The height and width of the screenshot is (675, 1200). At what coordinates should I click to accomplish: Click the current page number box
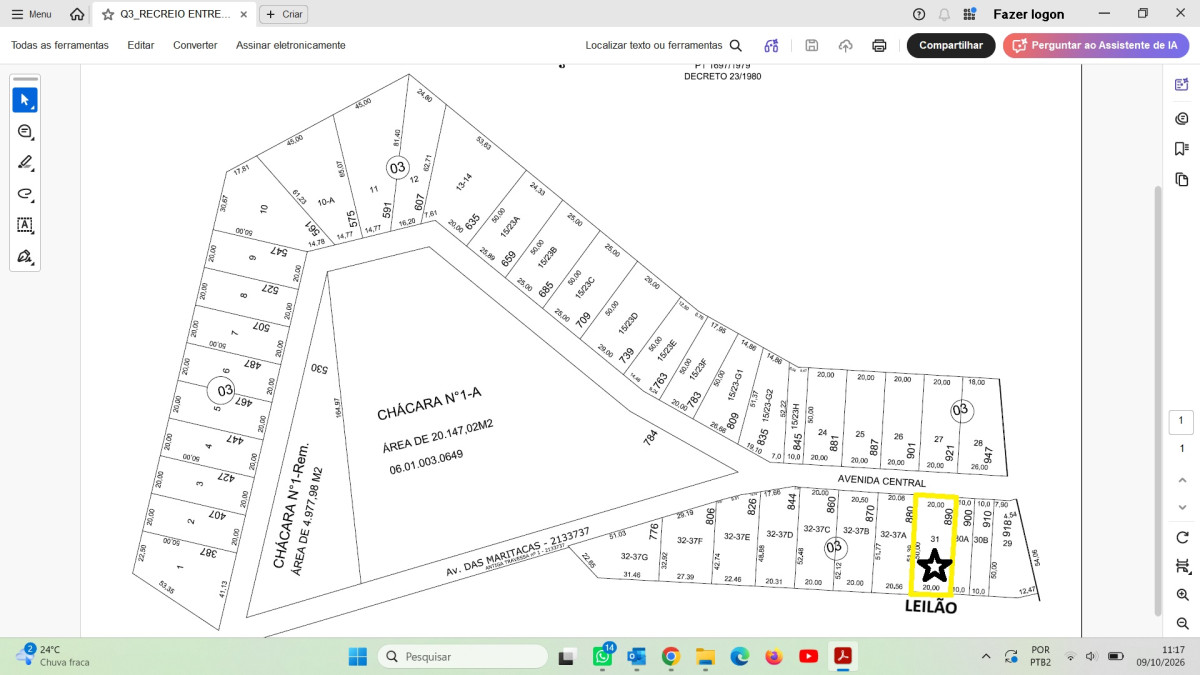click(1181, 422)
